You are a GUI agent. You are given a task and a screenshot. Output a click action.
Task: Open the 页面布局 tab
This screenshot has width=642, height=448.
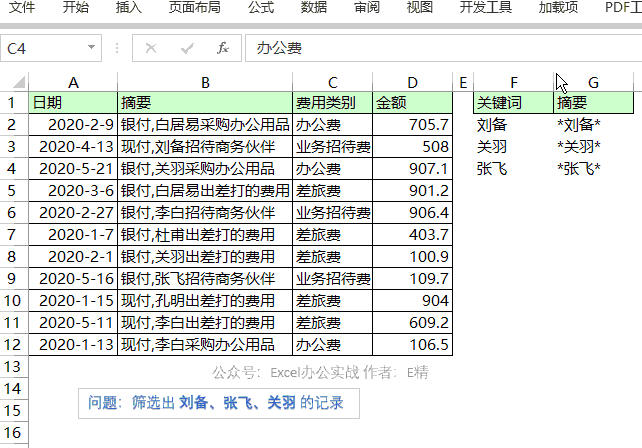pos(194,8)
